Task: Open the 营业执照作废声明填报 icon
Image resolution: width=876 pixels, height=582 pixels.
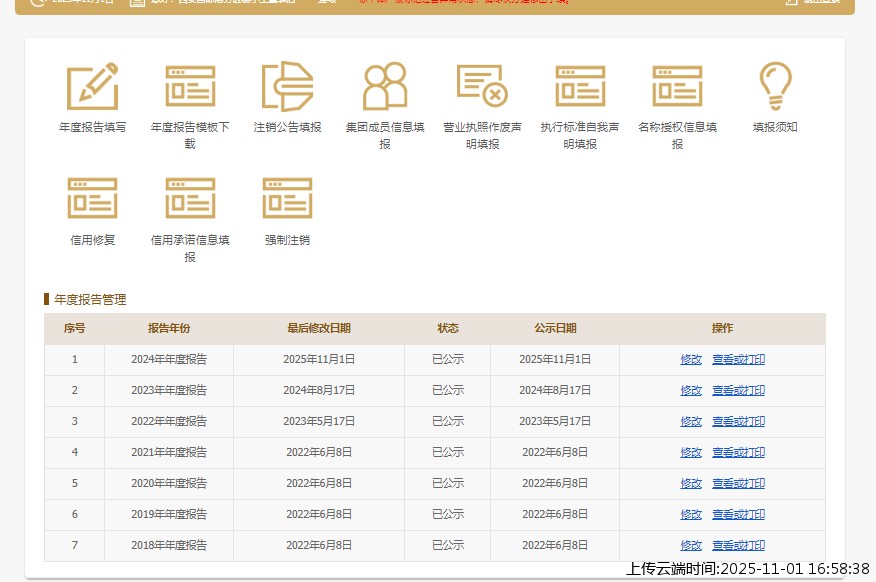Action: pyautogui.click(x=482, y=87)
